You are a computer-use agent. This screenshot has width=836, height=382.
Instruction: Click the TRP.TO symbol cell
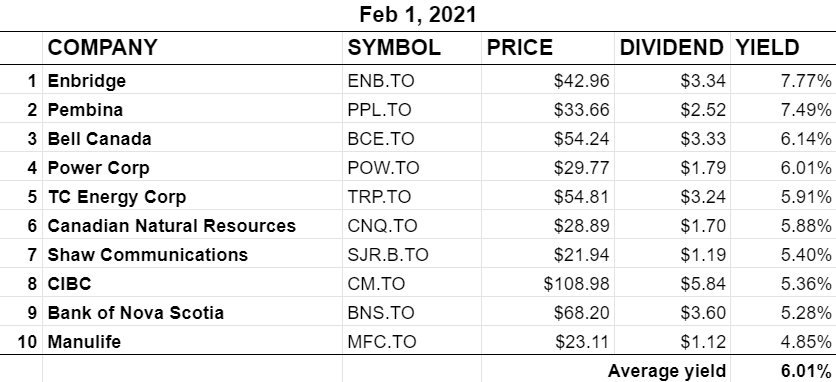pyautogui.click(x=412, y=196)
